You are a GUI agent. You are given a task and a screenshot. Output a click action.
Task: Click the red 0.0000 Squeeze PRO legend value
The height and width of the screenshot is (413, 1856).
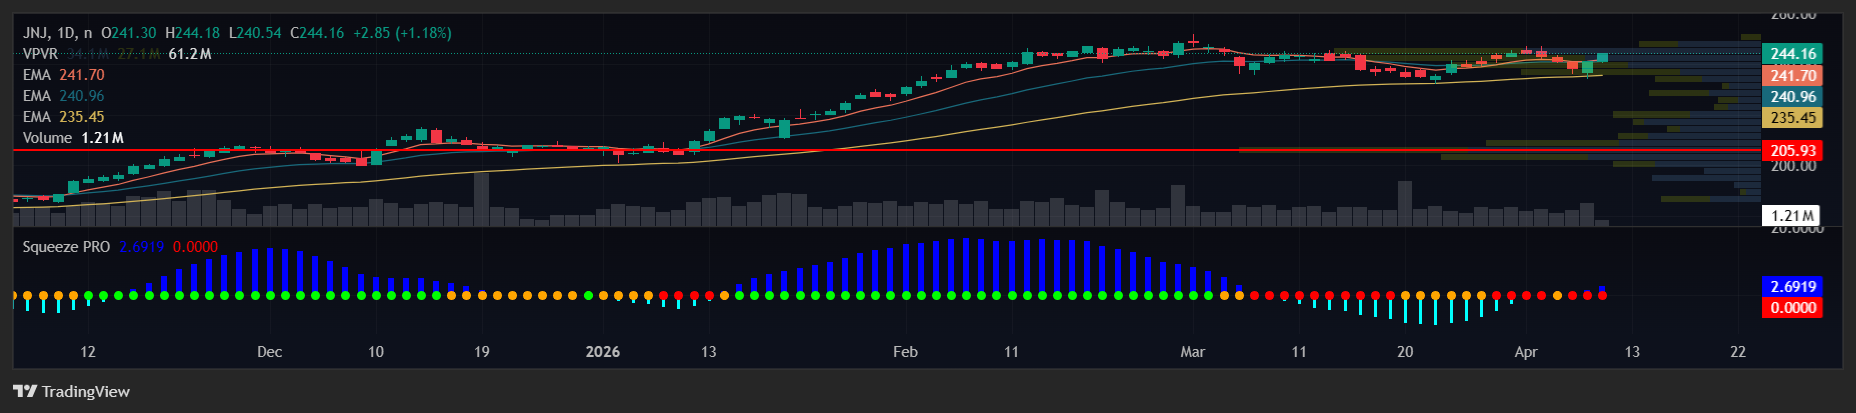(195, 247)
